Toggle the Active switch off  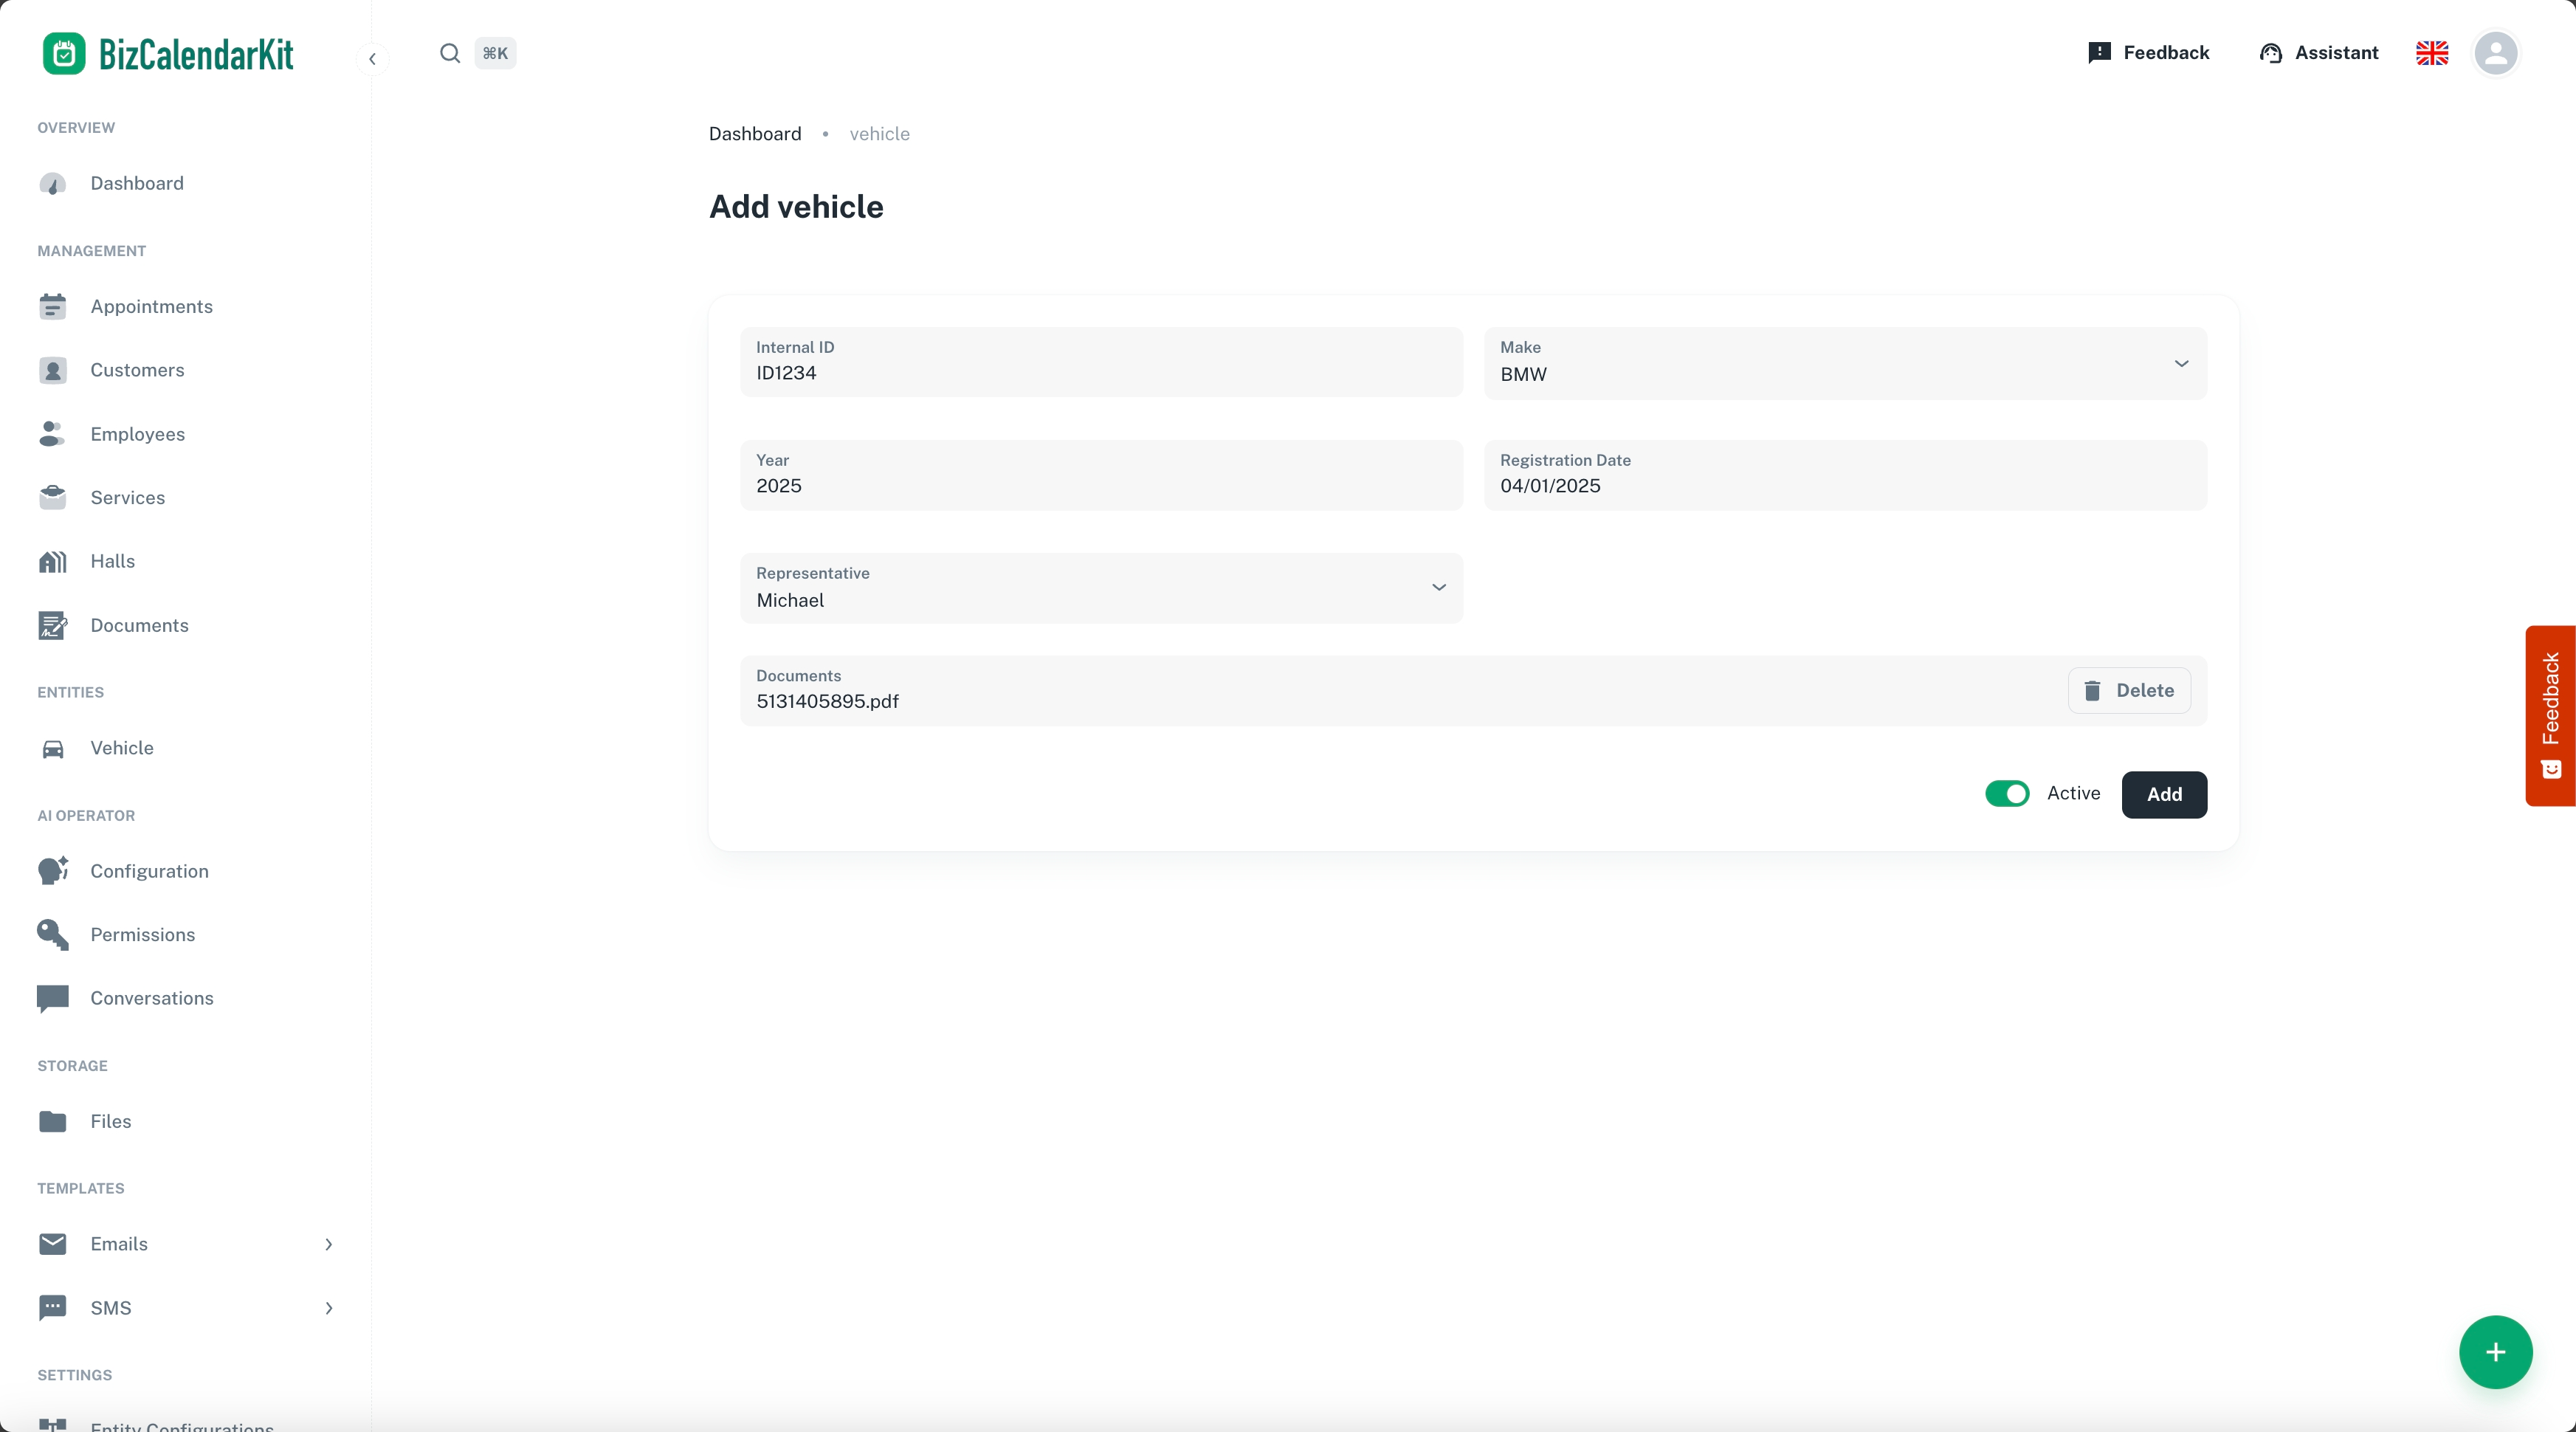[2006, 793]
